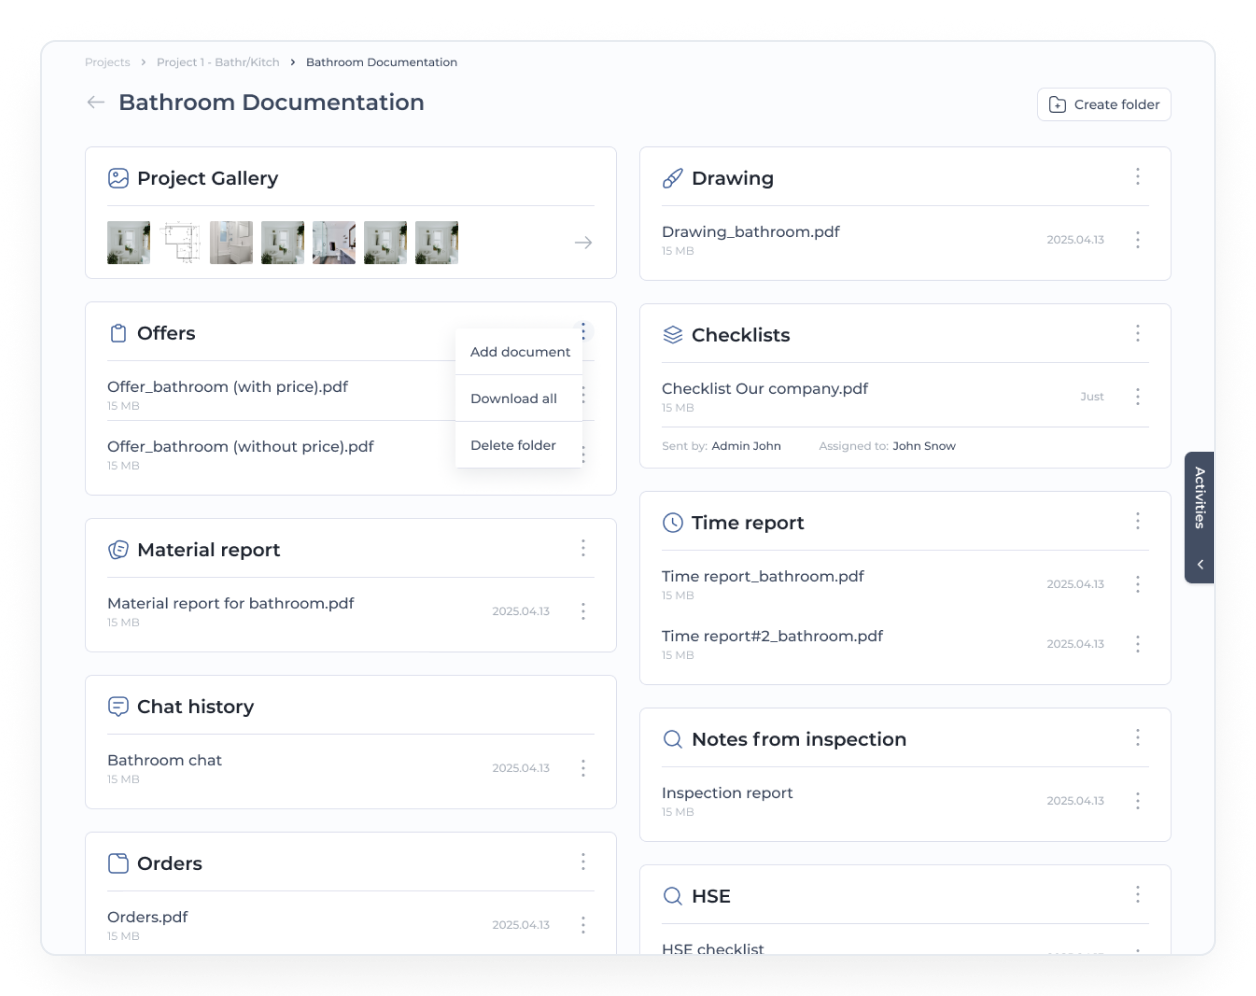Open options for Bathroom chat entry
The height and width of the screenshot is (996, 1256).
583,768
